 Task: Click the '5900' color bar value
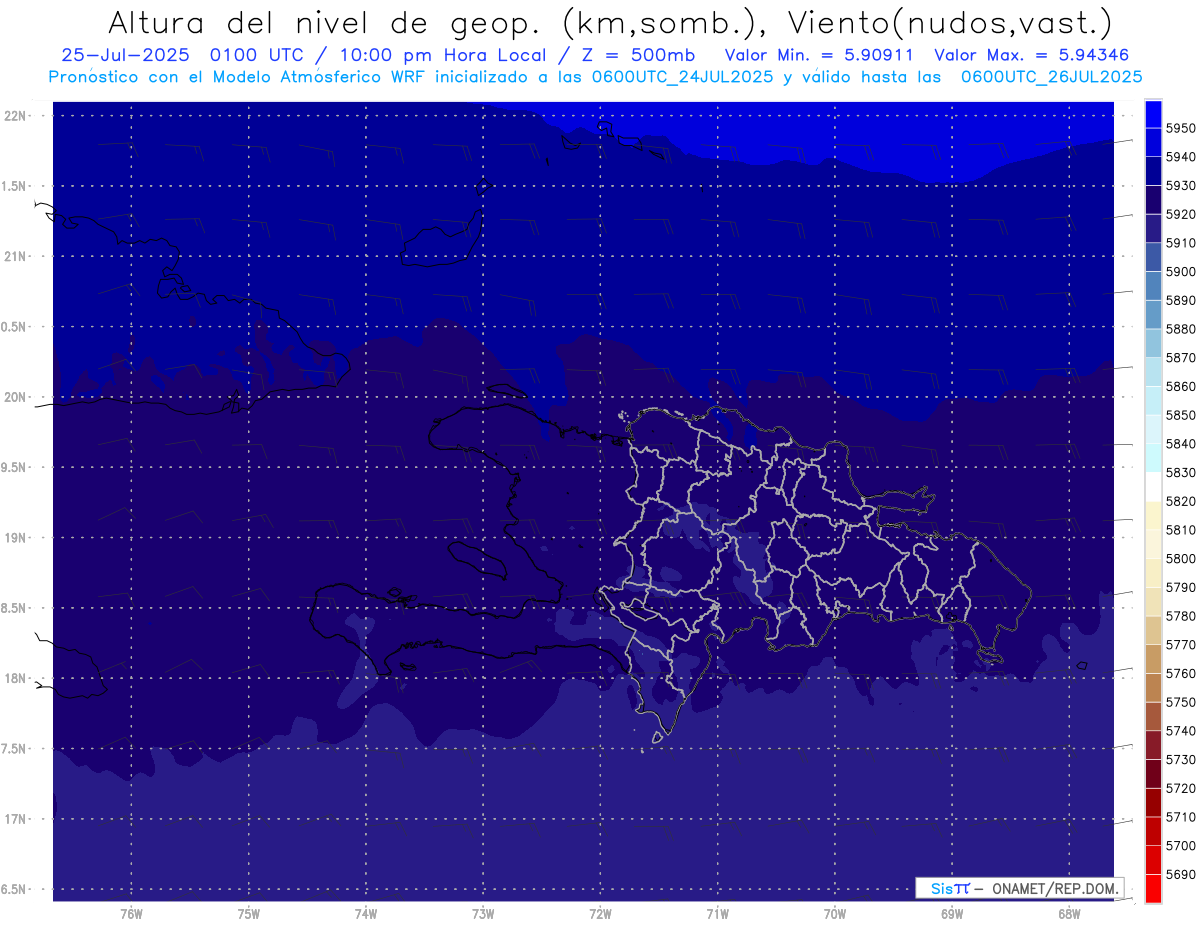coord(1180,271)
